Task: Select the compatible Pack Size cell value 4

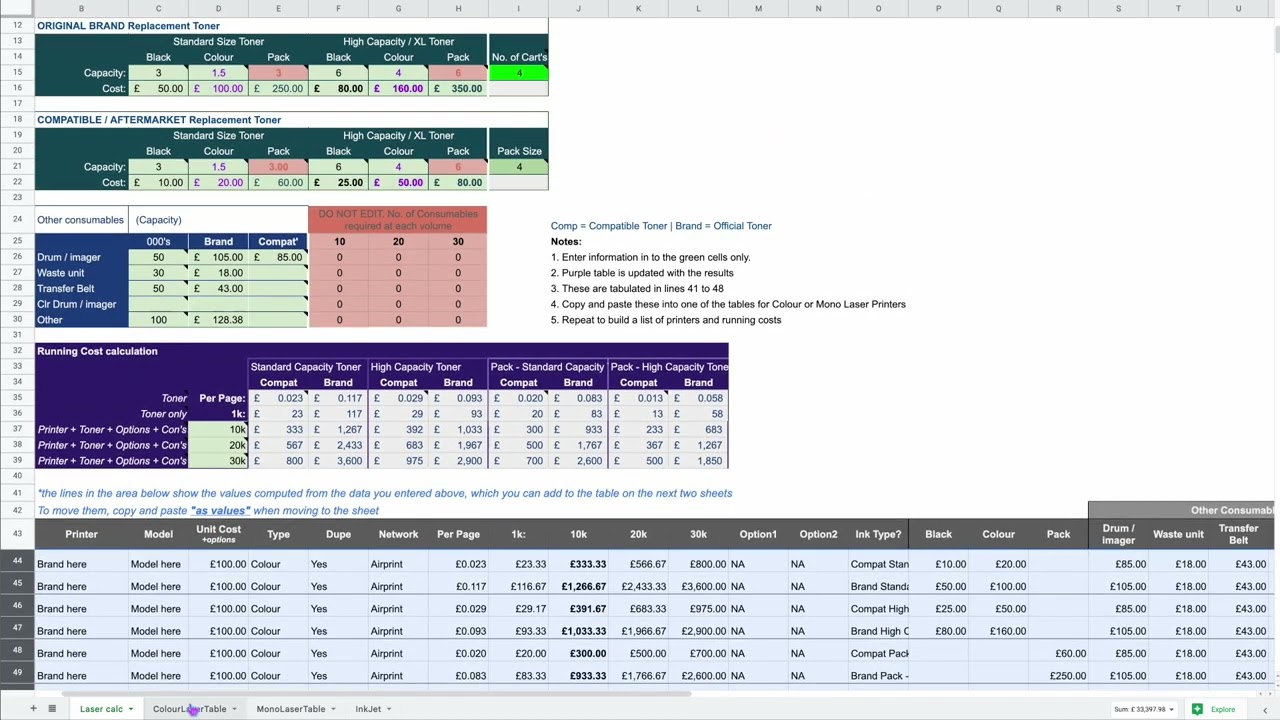Action: pyautogui.click(x=518, y=167)
